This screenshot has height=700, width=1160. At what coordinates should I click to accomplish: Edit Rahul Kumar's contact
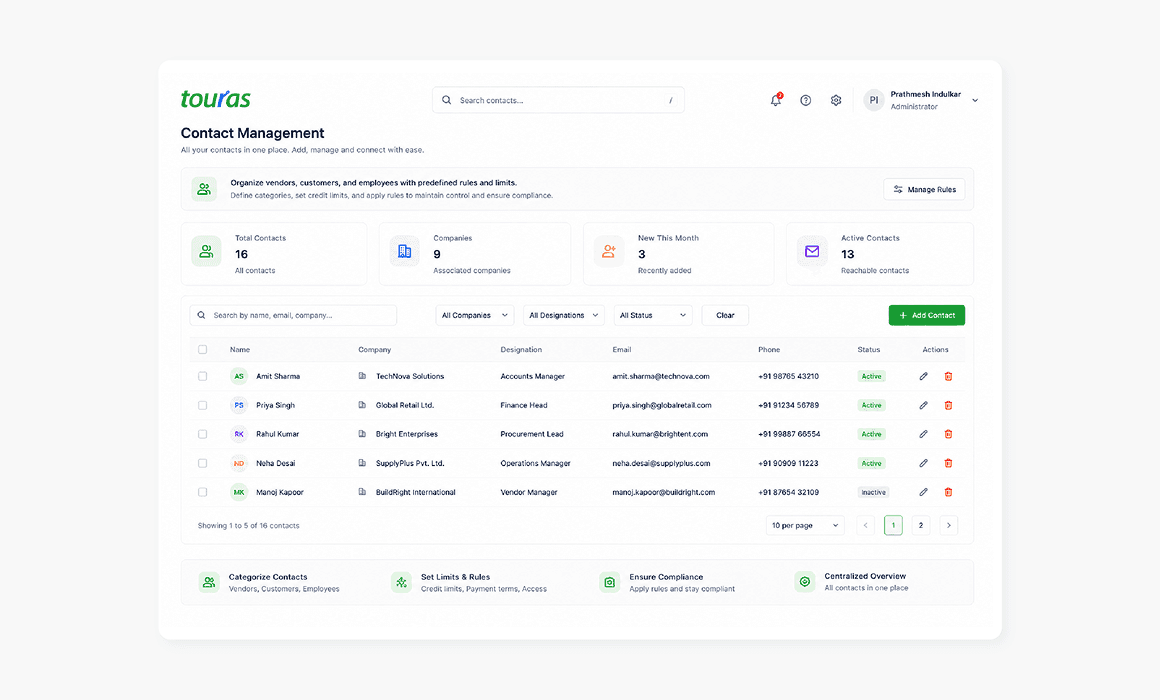(923, 434)
